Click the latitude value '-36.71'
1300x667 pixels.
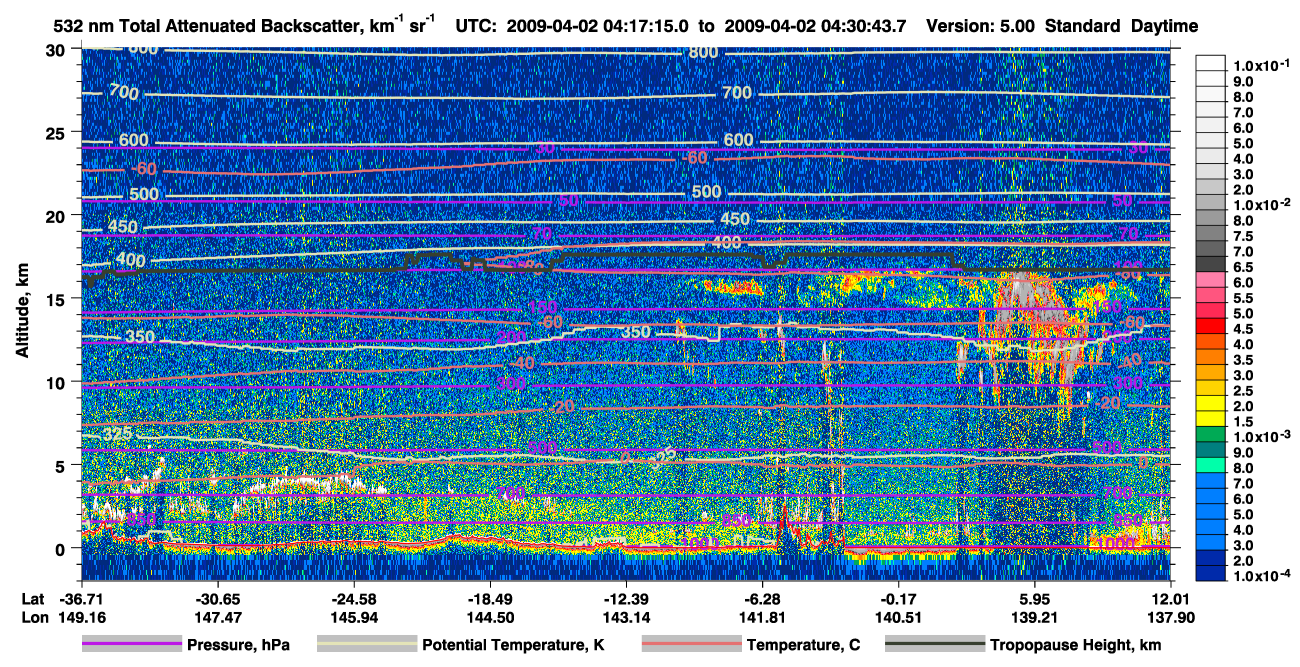point(81,598)
